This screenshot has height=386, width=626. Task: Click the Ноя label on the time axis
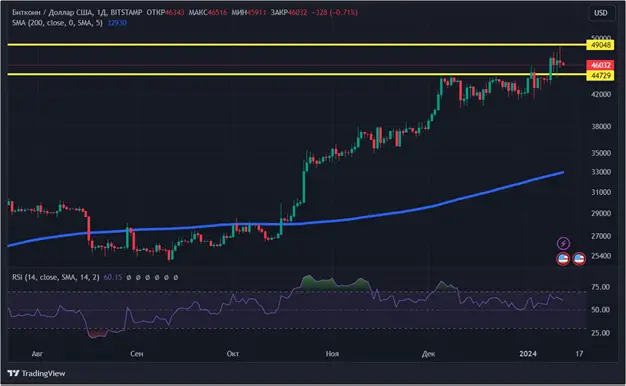tap(332, 354)
